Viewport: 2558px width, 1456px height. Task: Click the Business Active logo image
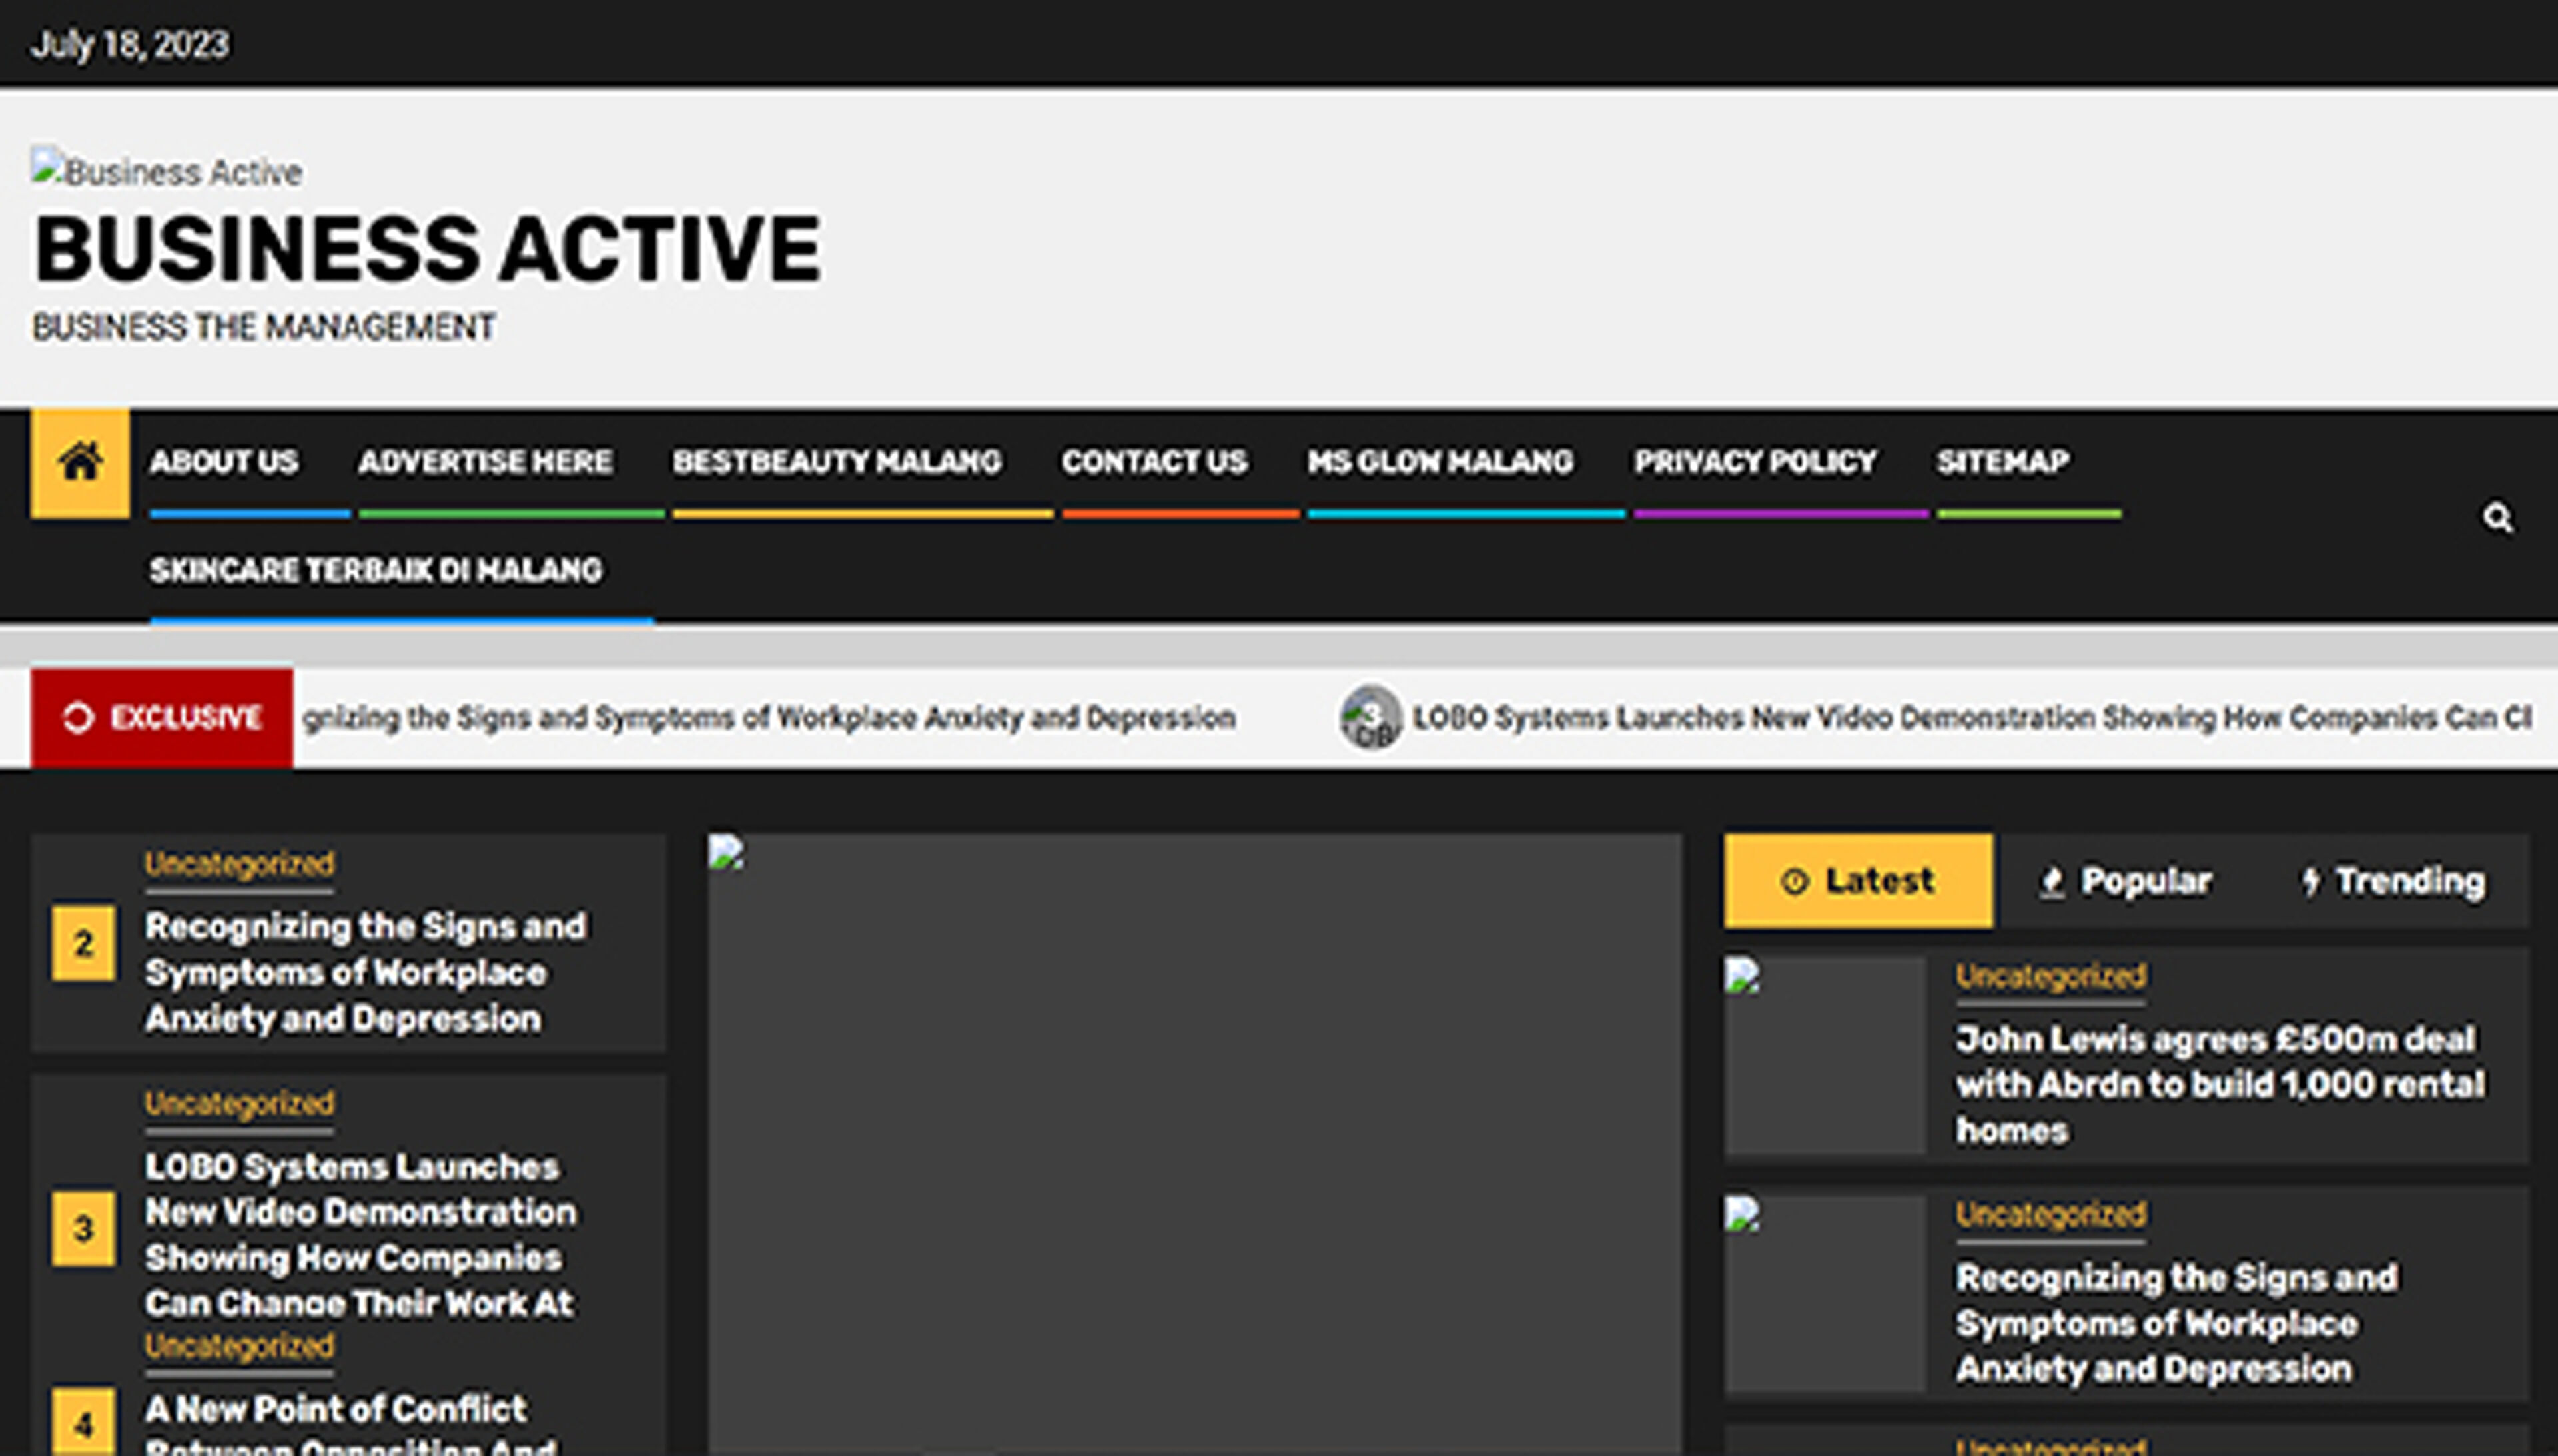tap(166, 171)
